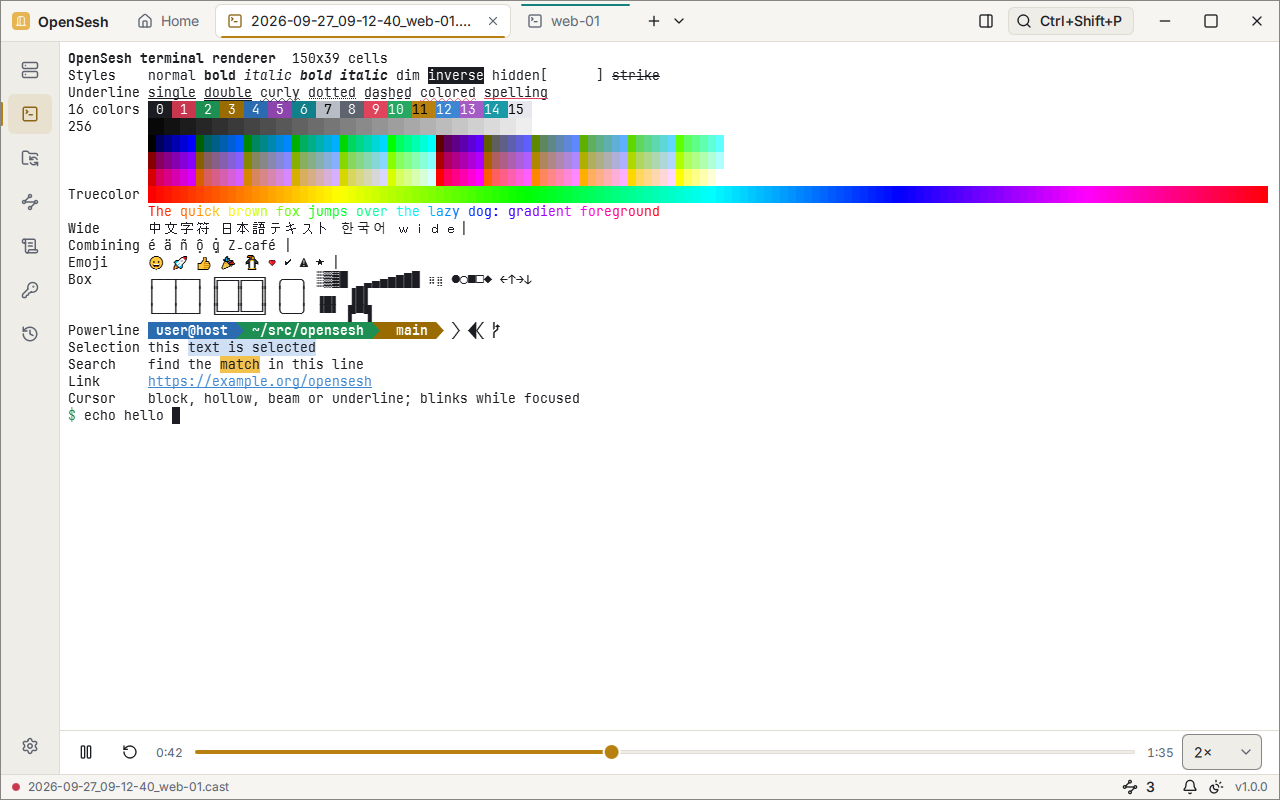The width and height of the screenshot is (1280, 800).
Task: Open the SSH keys panel
Action: pos(30,290)
